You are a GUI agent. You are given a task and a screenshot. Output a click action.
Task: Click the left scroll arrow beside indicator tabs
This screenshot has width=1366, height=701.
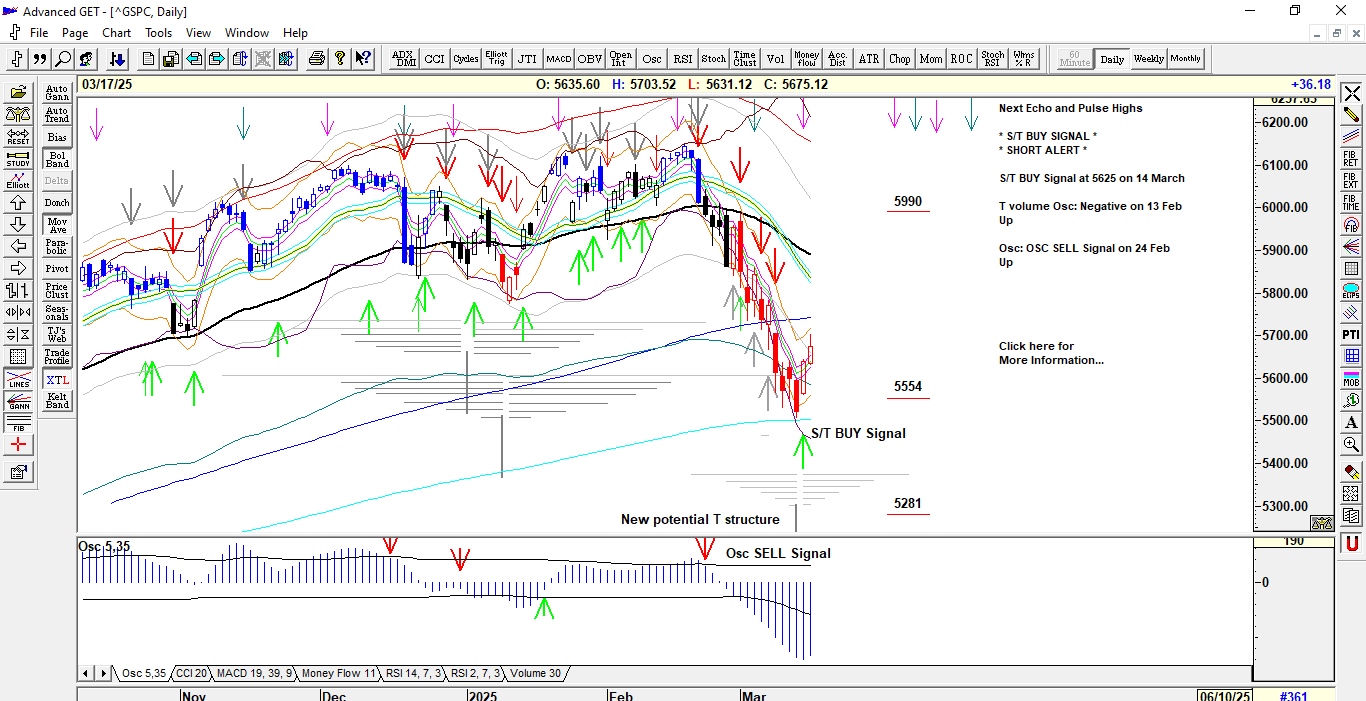[x=87, y=673]
